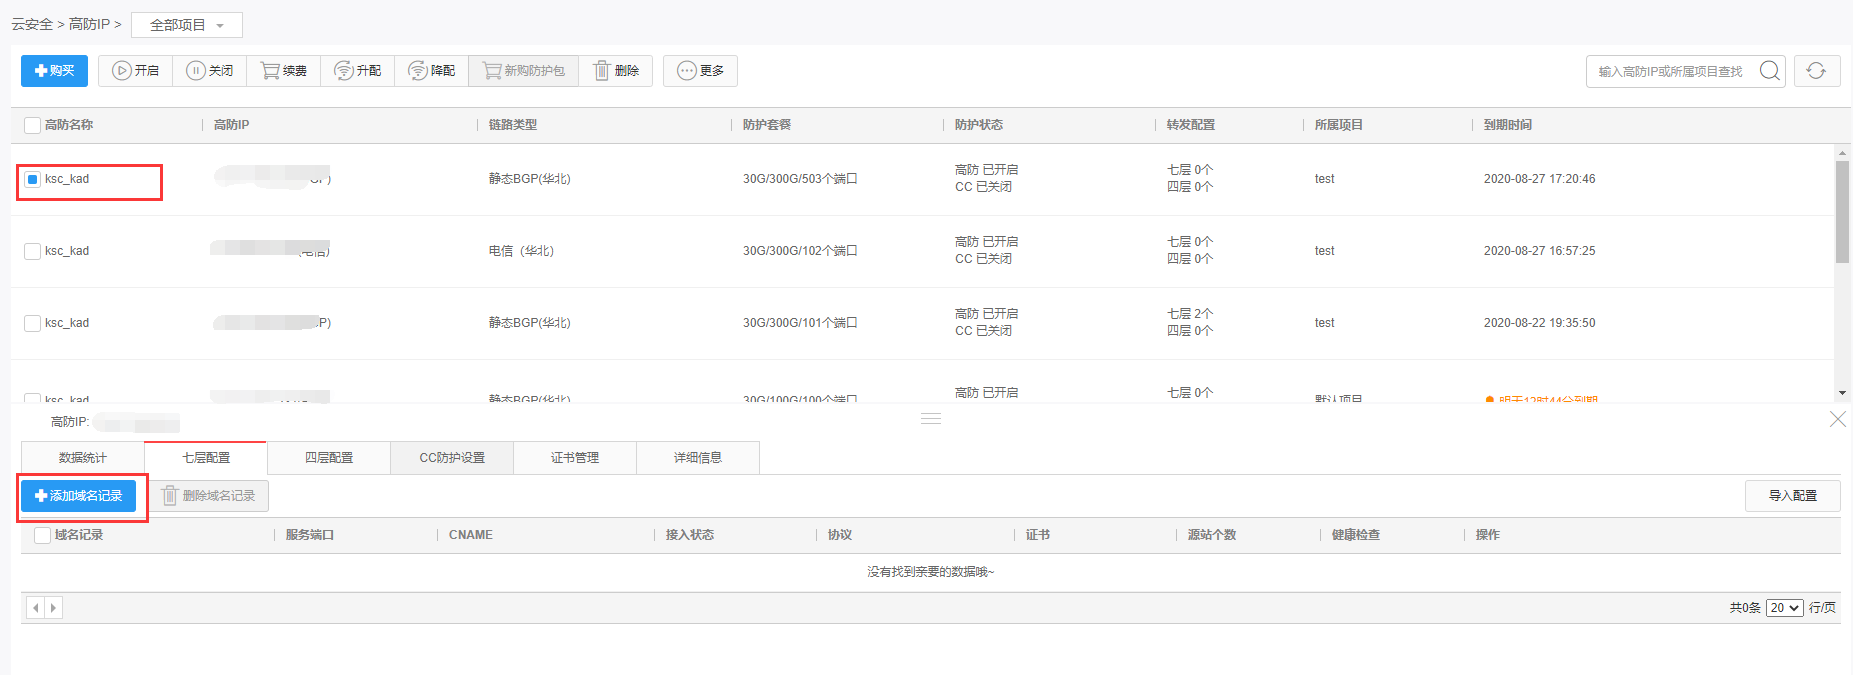Click the 云安全 breadcrumb link
The width and height of the screenshot is (1853, 675).
(x=32, y=24)
